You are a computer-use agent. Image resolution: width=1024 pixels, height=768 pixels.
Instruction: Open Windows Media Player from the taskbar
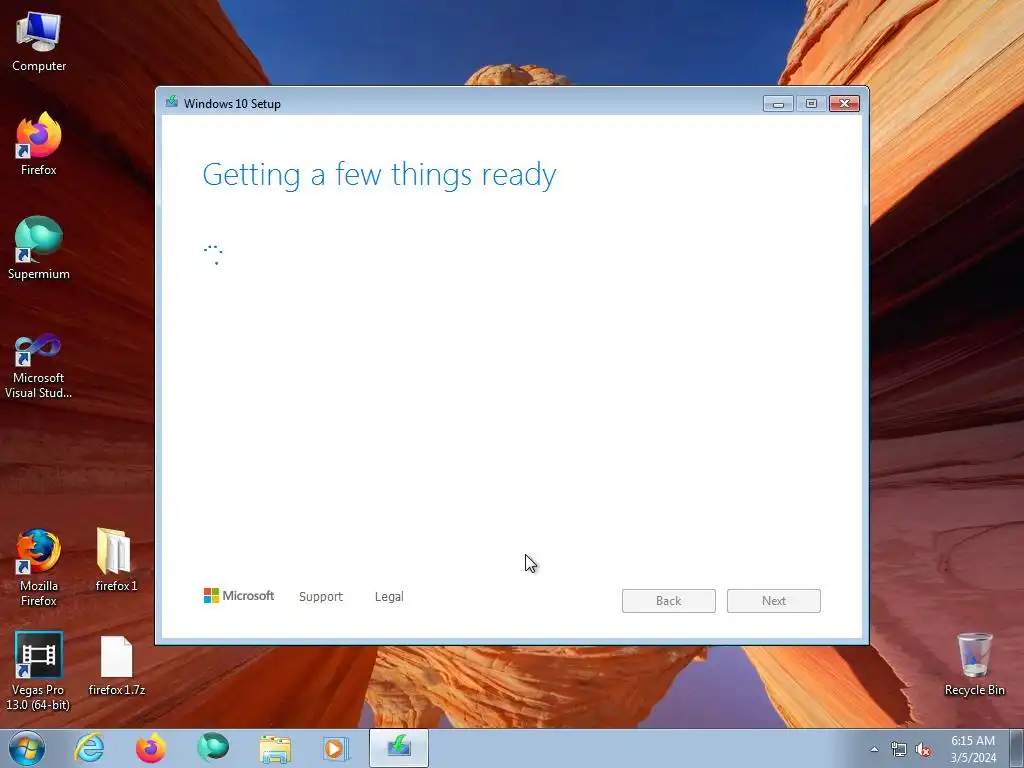336,748
